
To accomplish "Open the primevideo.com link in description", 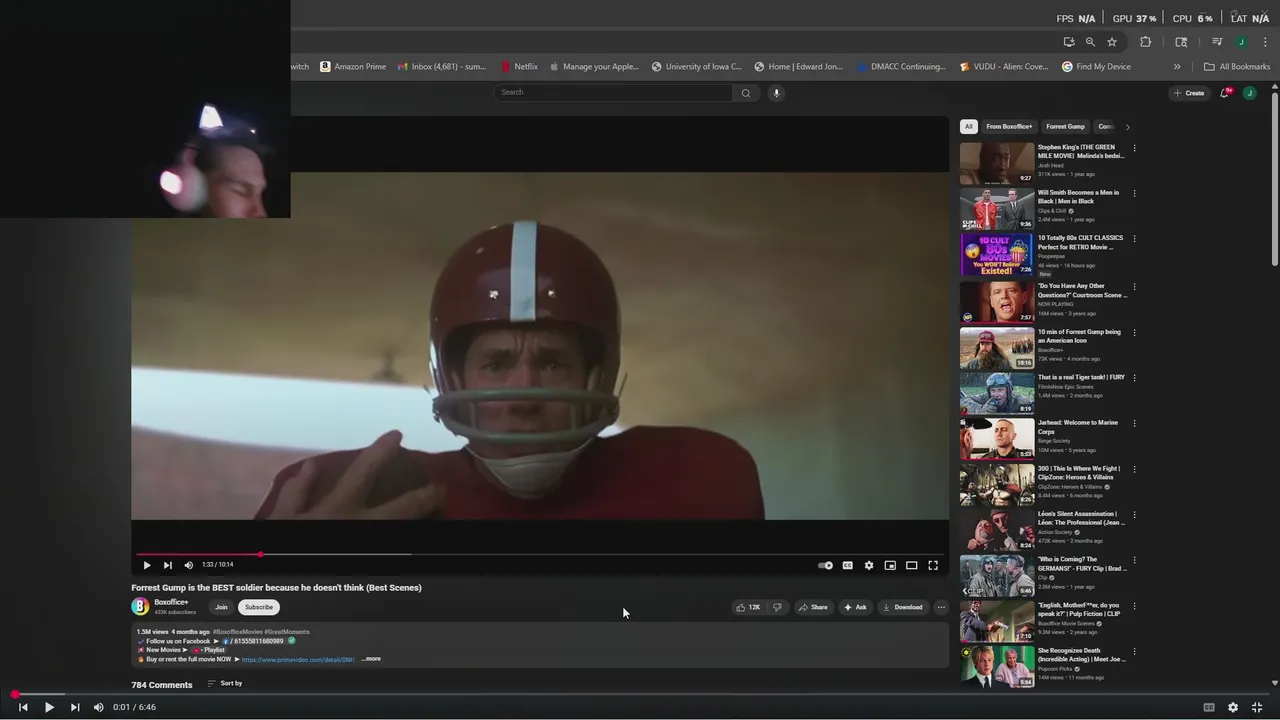I will 297,659.
